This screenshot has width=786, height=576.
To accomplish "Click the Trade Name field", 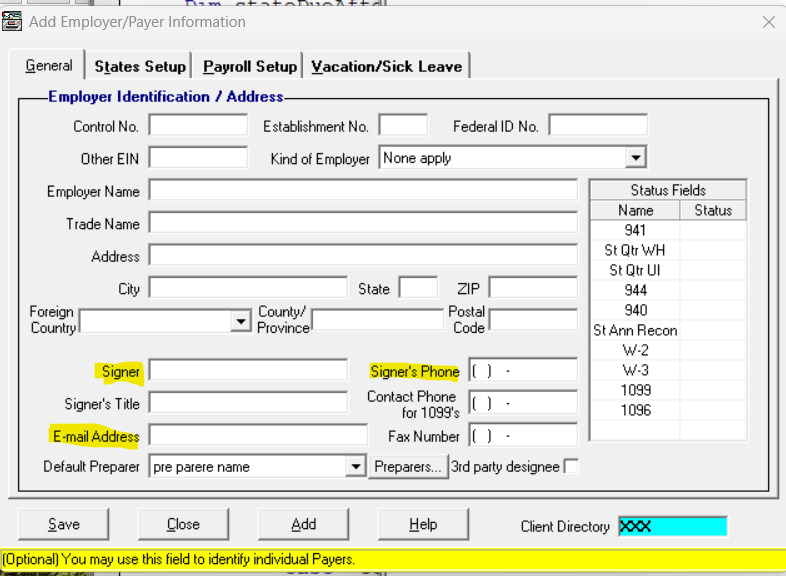I will [363, 223].
